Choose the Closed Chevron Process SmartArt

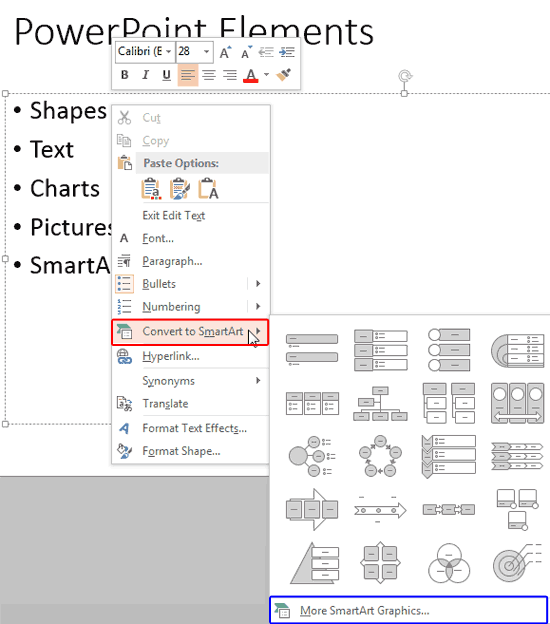tap(517, 456)
